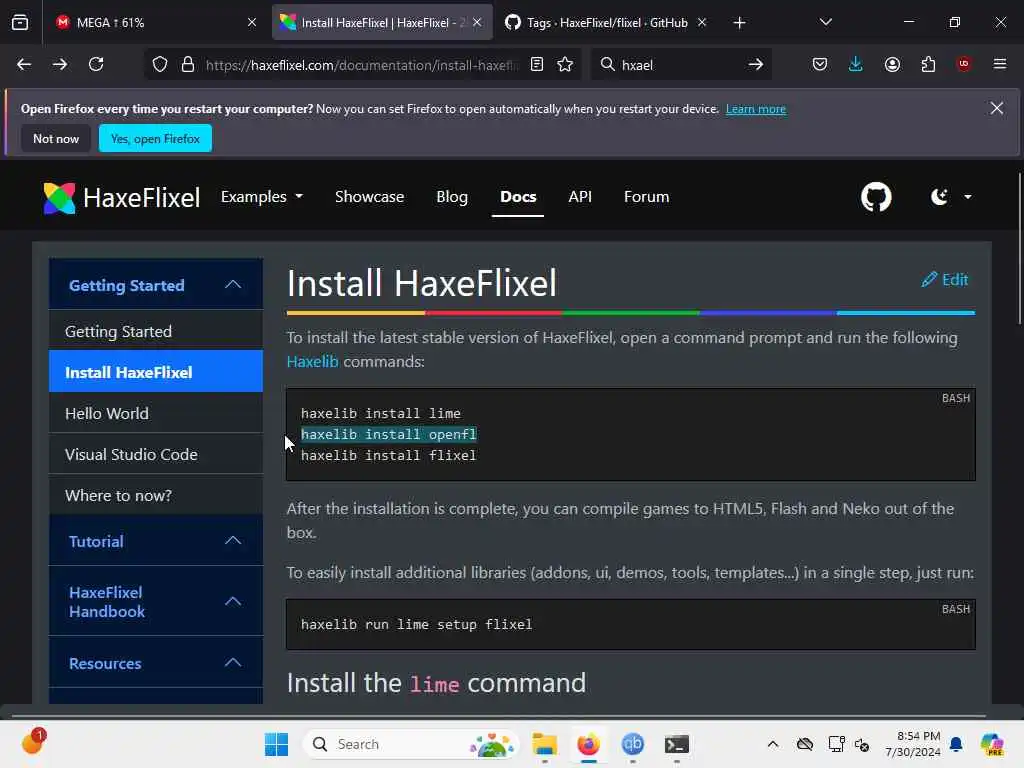The image size is (1024, 768).
Task: Click the haxelib install lime line
Action: [381, 413]
